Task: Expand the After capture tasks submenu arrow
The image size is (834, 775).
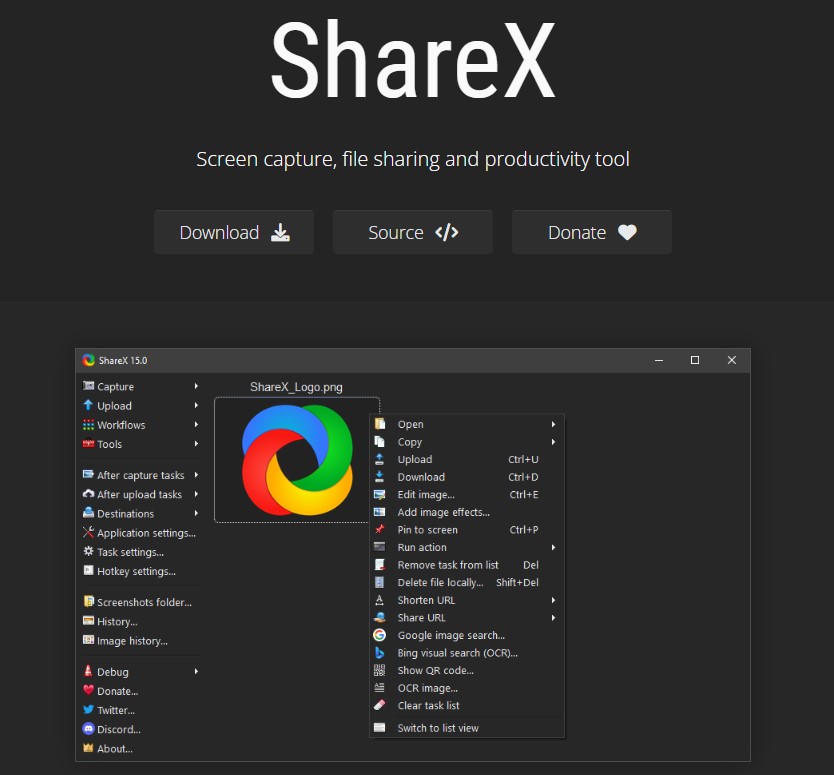Action: click(196, 474)
